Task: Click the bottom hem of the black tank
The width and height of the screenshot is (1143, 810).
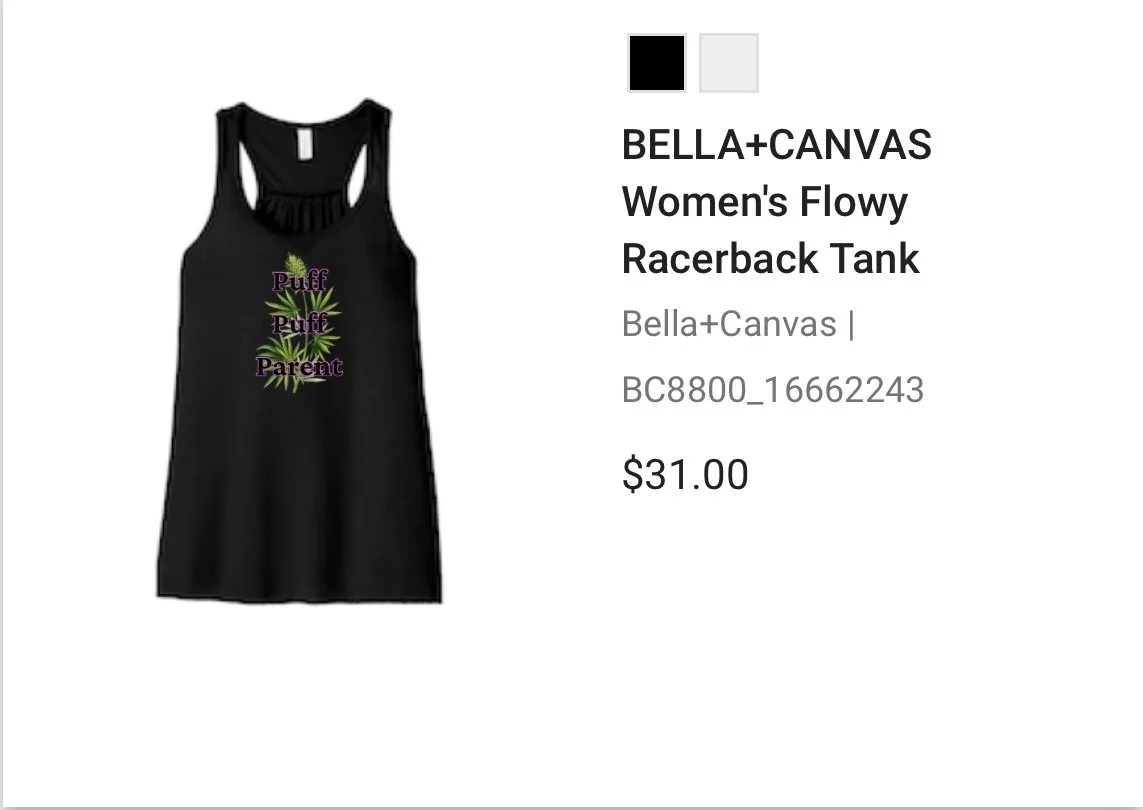Action: pos(299,592)
